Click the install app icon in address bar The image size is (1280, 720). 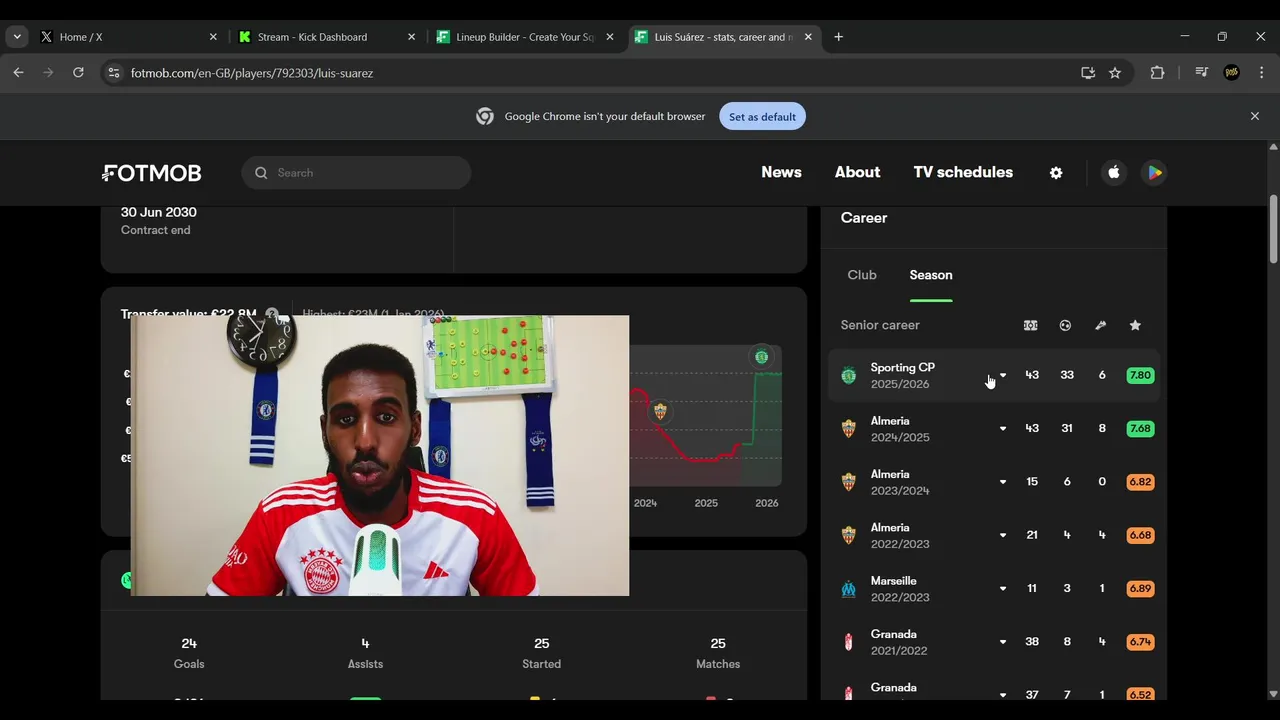click(x=1088, y=73)
